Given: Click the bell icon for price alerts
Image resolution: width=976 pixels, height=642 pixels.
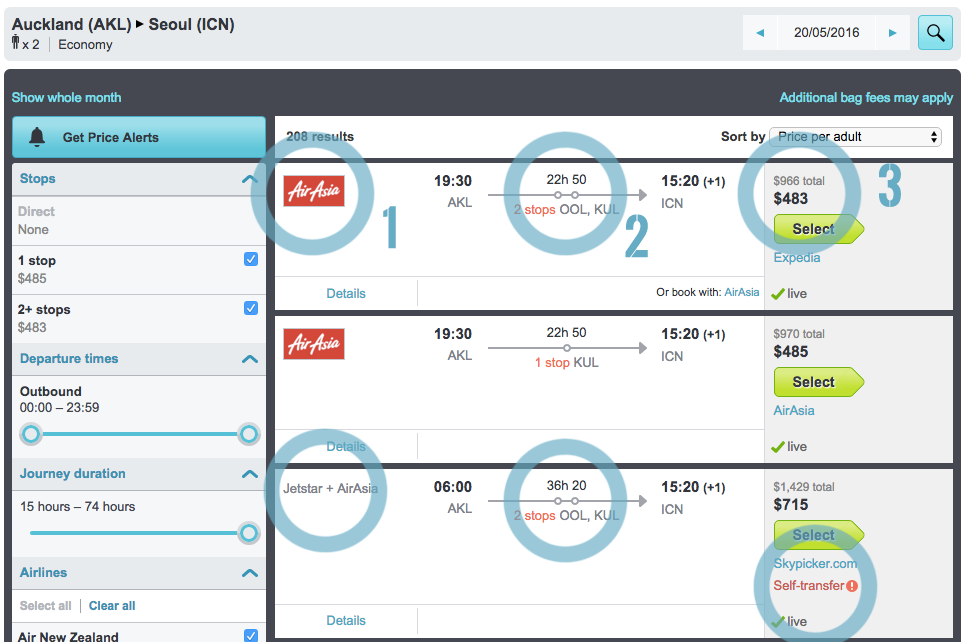Looking at the screenshot, I should click(37, 137).
